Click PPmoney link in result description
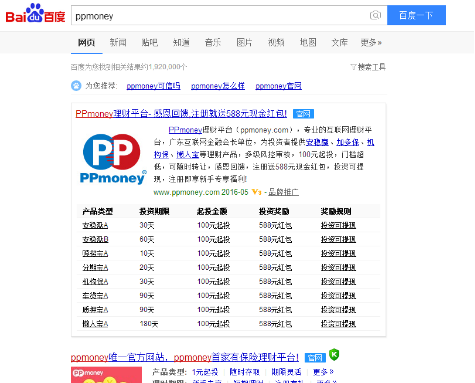475x383 pixels. pos(185,130)
